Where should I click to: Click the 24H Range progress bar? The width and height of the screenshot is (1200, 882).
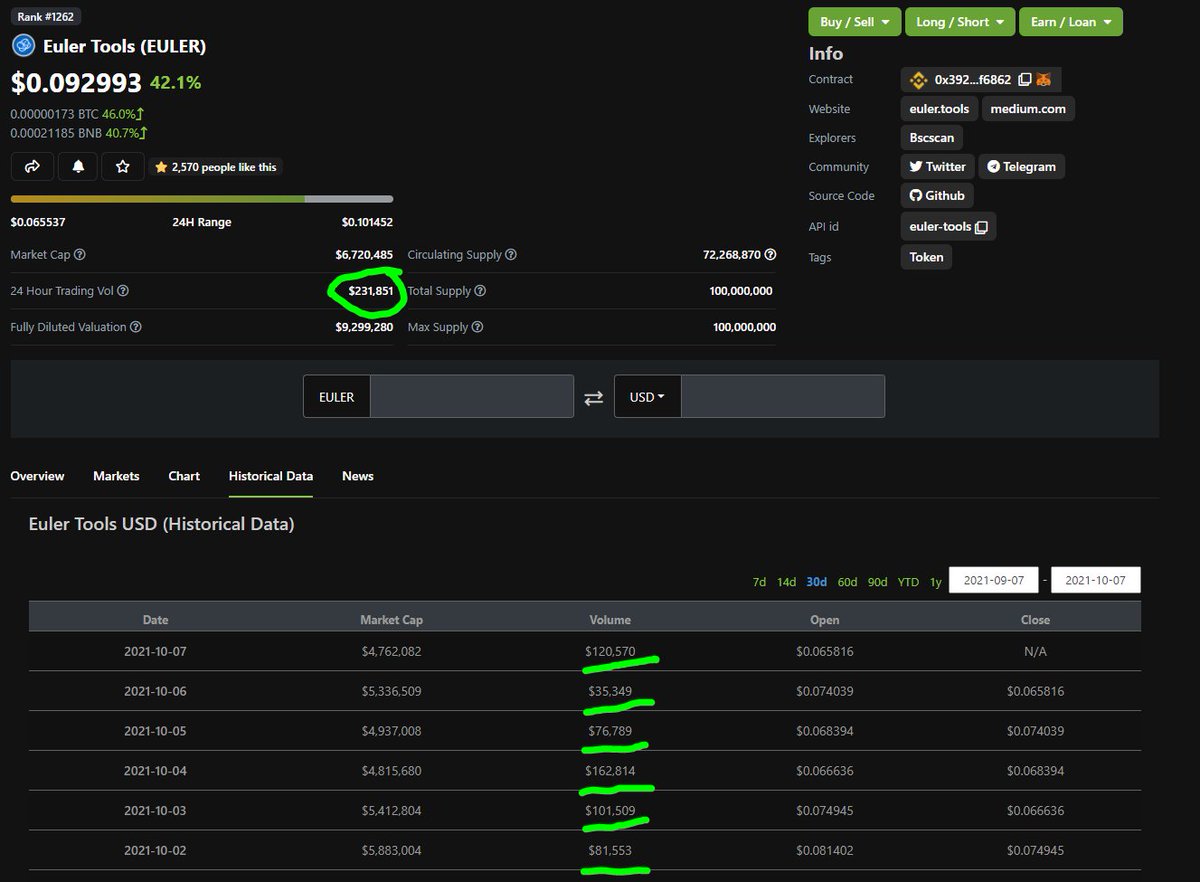202,199
